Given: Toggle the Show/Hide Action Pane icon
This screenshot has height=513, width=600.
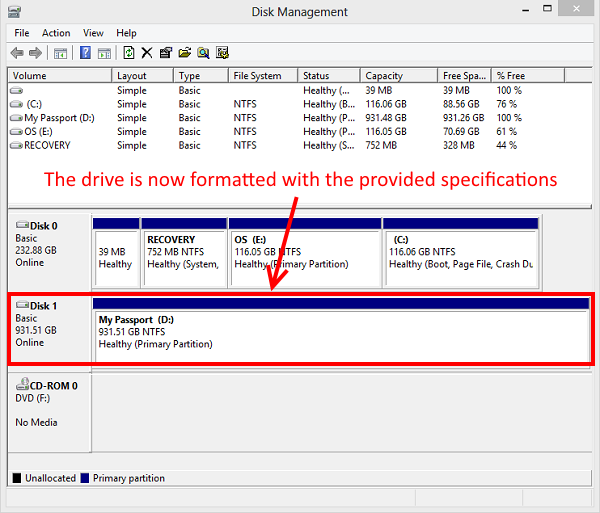Looking at the screenshot, I should click(x=104, y=53).
